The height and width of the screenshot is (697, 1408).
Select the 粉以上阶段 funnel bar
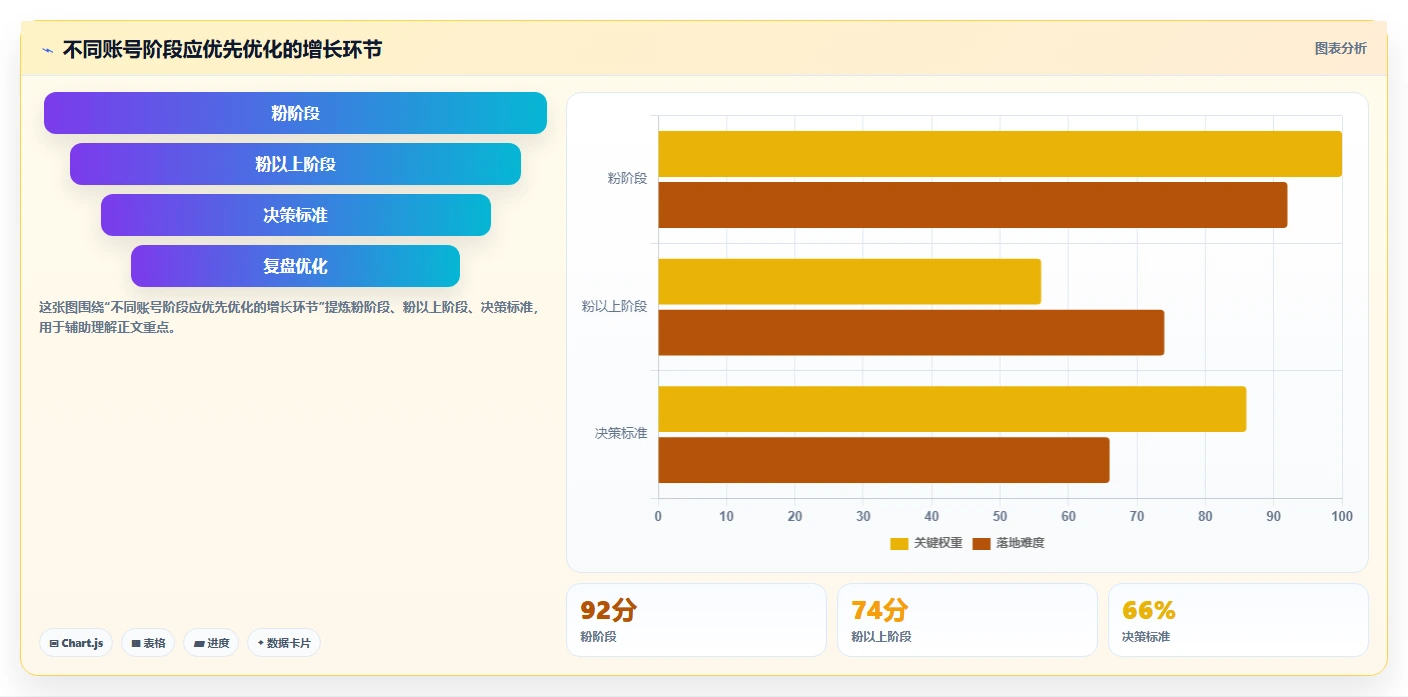(x=295, y=164)
